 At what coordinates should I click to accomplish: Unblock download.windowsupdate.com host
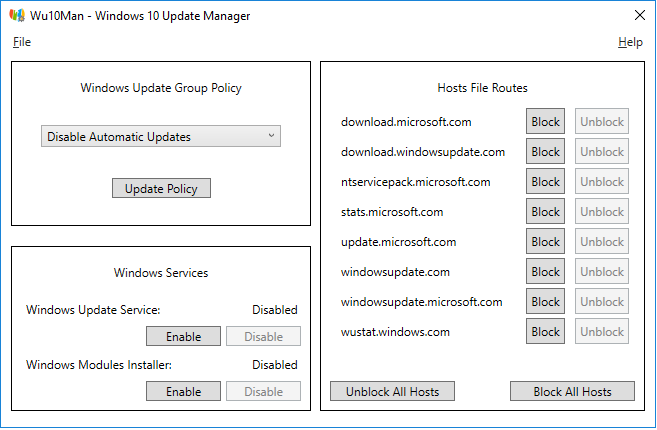coord(602,152)
